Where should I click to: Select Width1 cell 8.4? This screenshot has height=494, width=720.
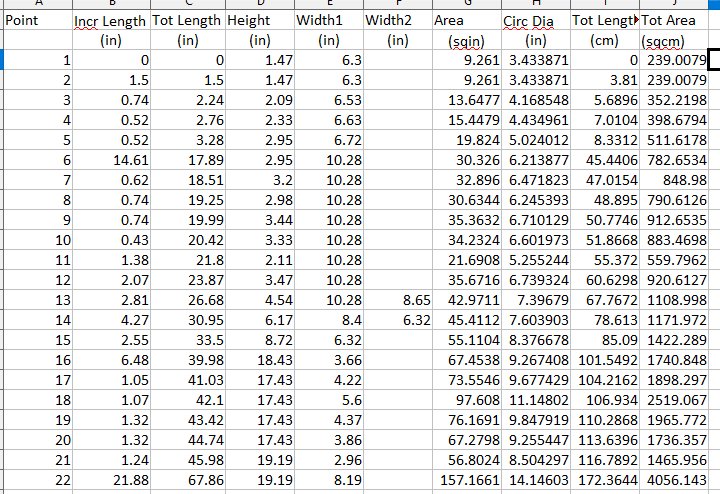pos(329,320)
